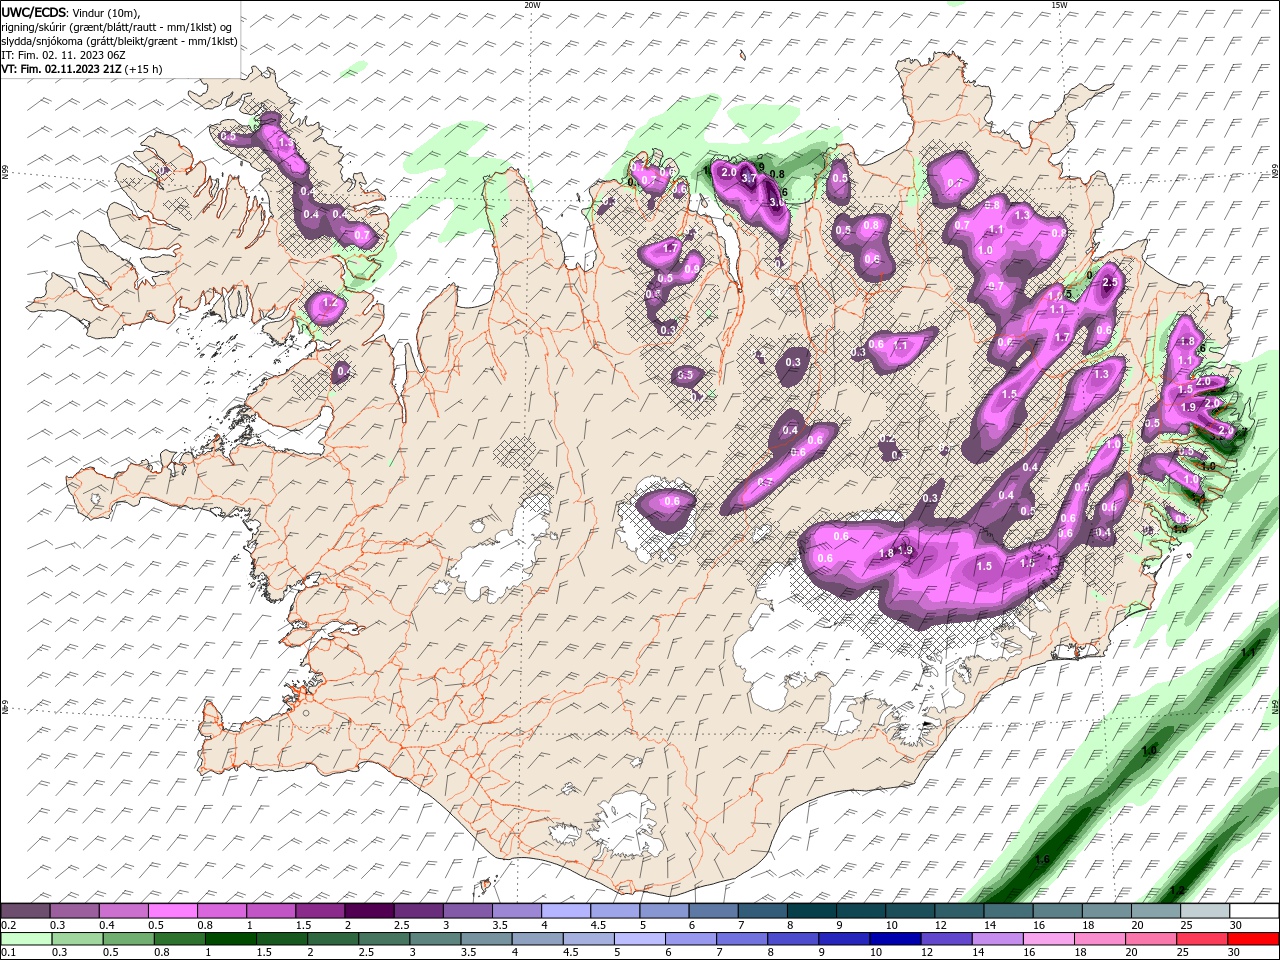Pick the palest green 0.1 rain swatch
Screen dimensions: 1280x960
[26, 939]
